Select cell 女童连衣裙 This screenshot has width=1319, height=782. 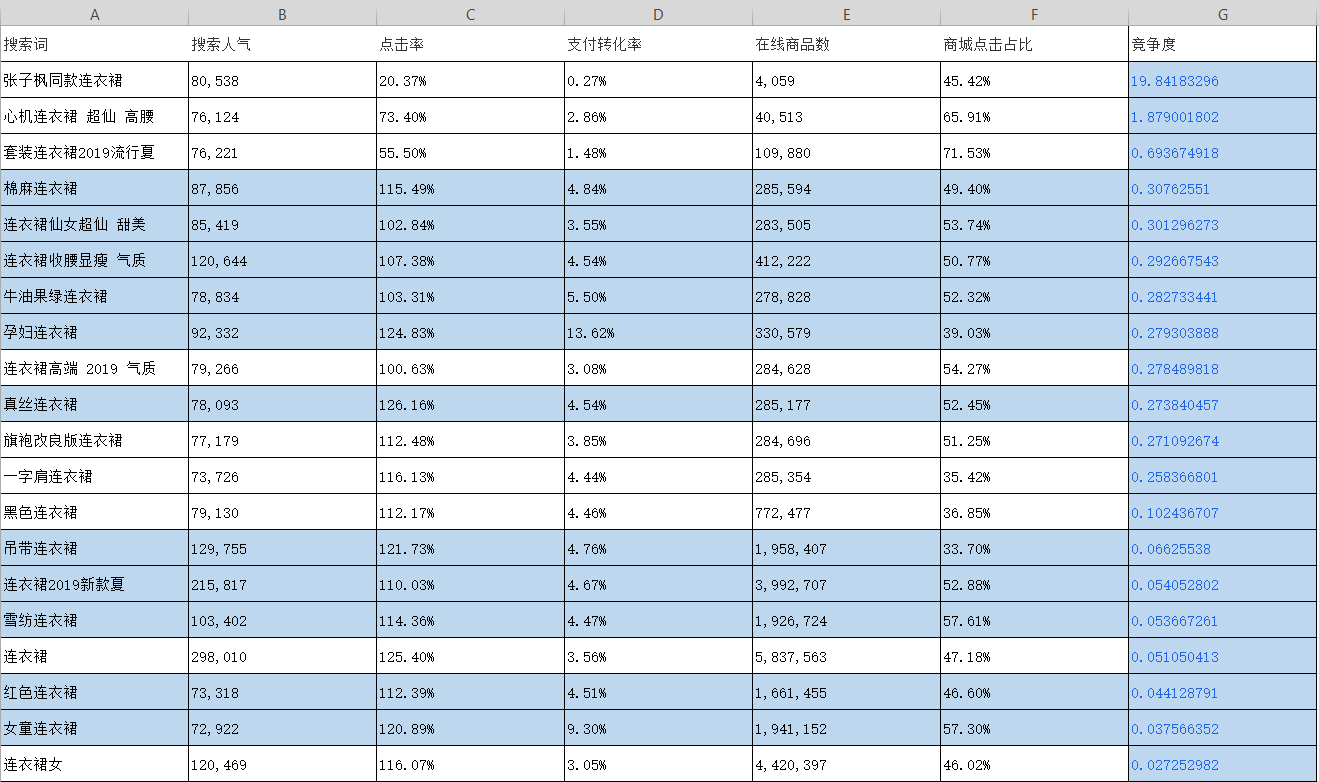(94, 728)
